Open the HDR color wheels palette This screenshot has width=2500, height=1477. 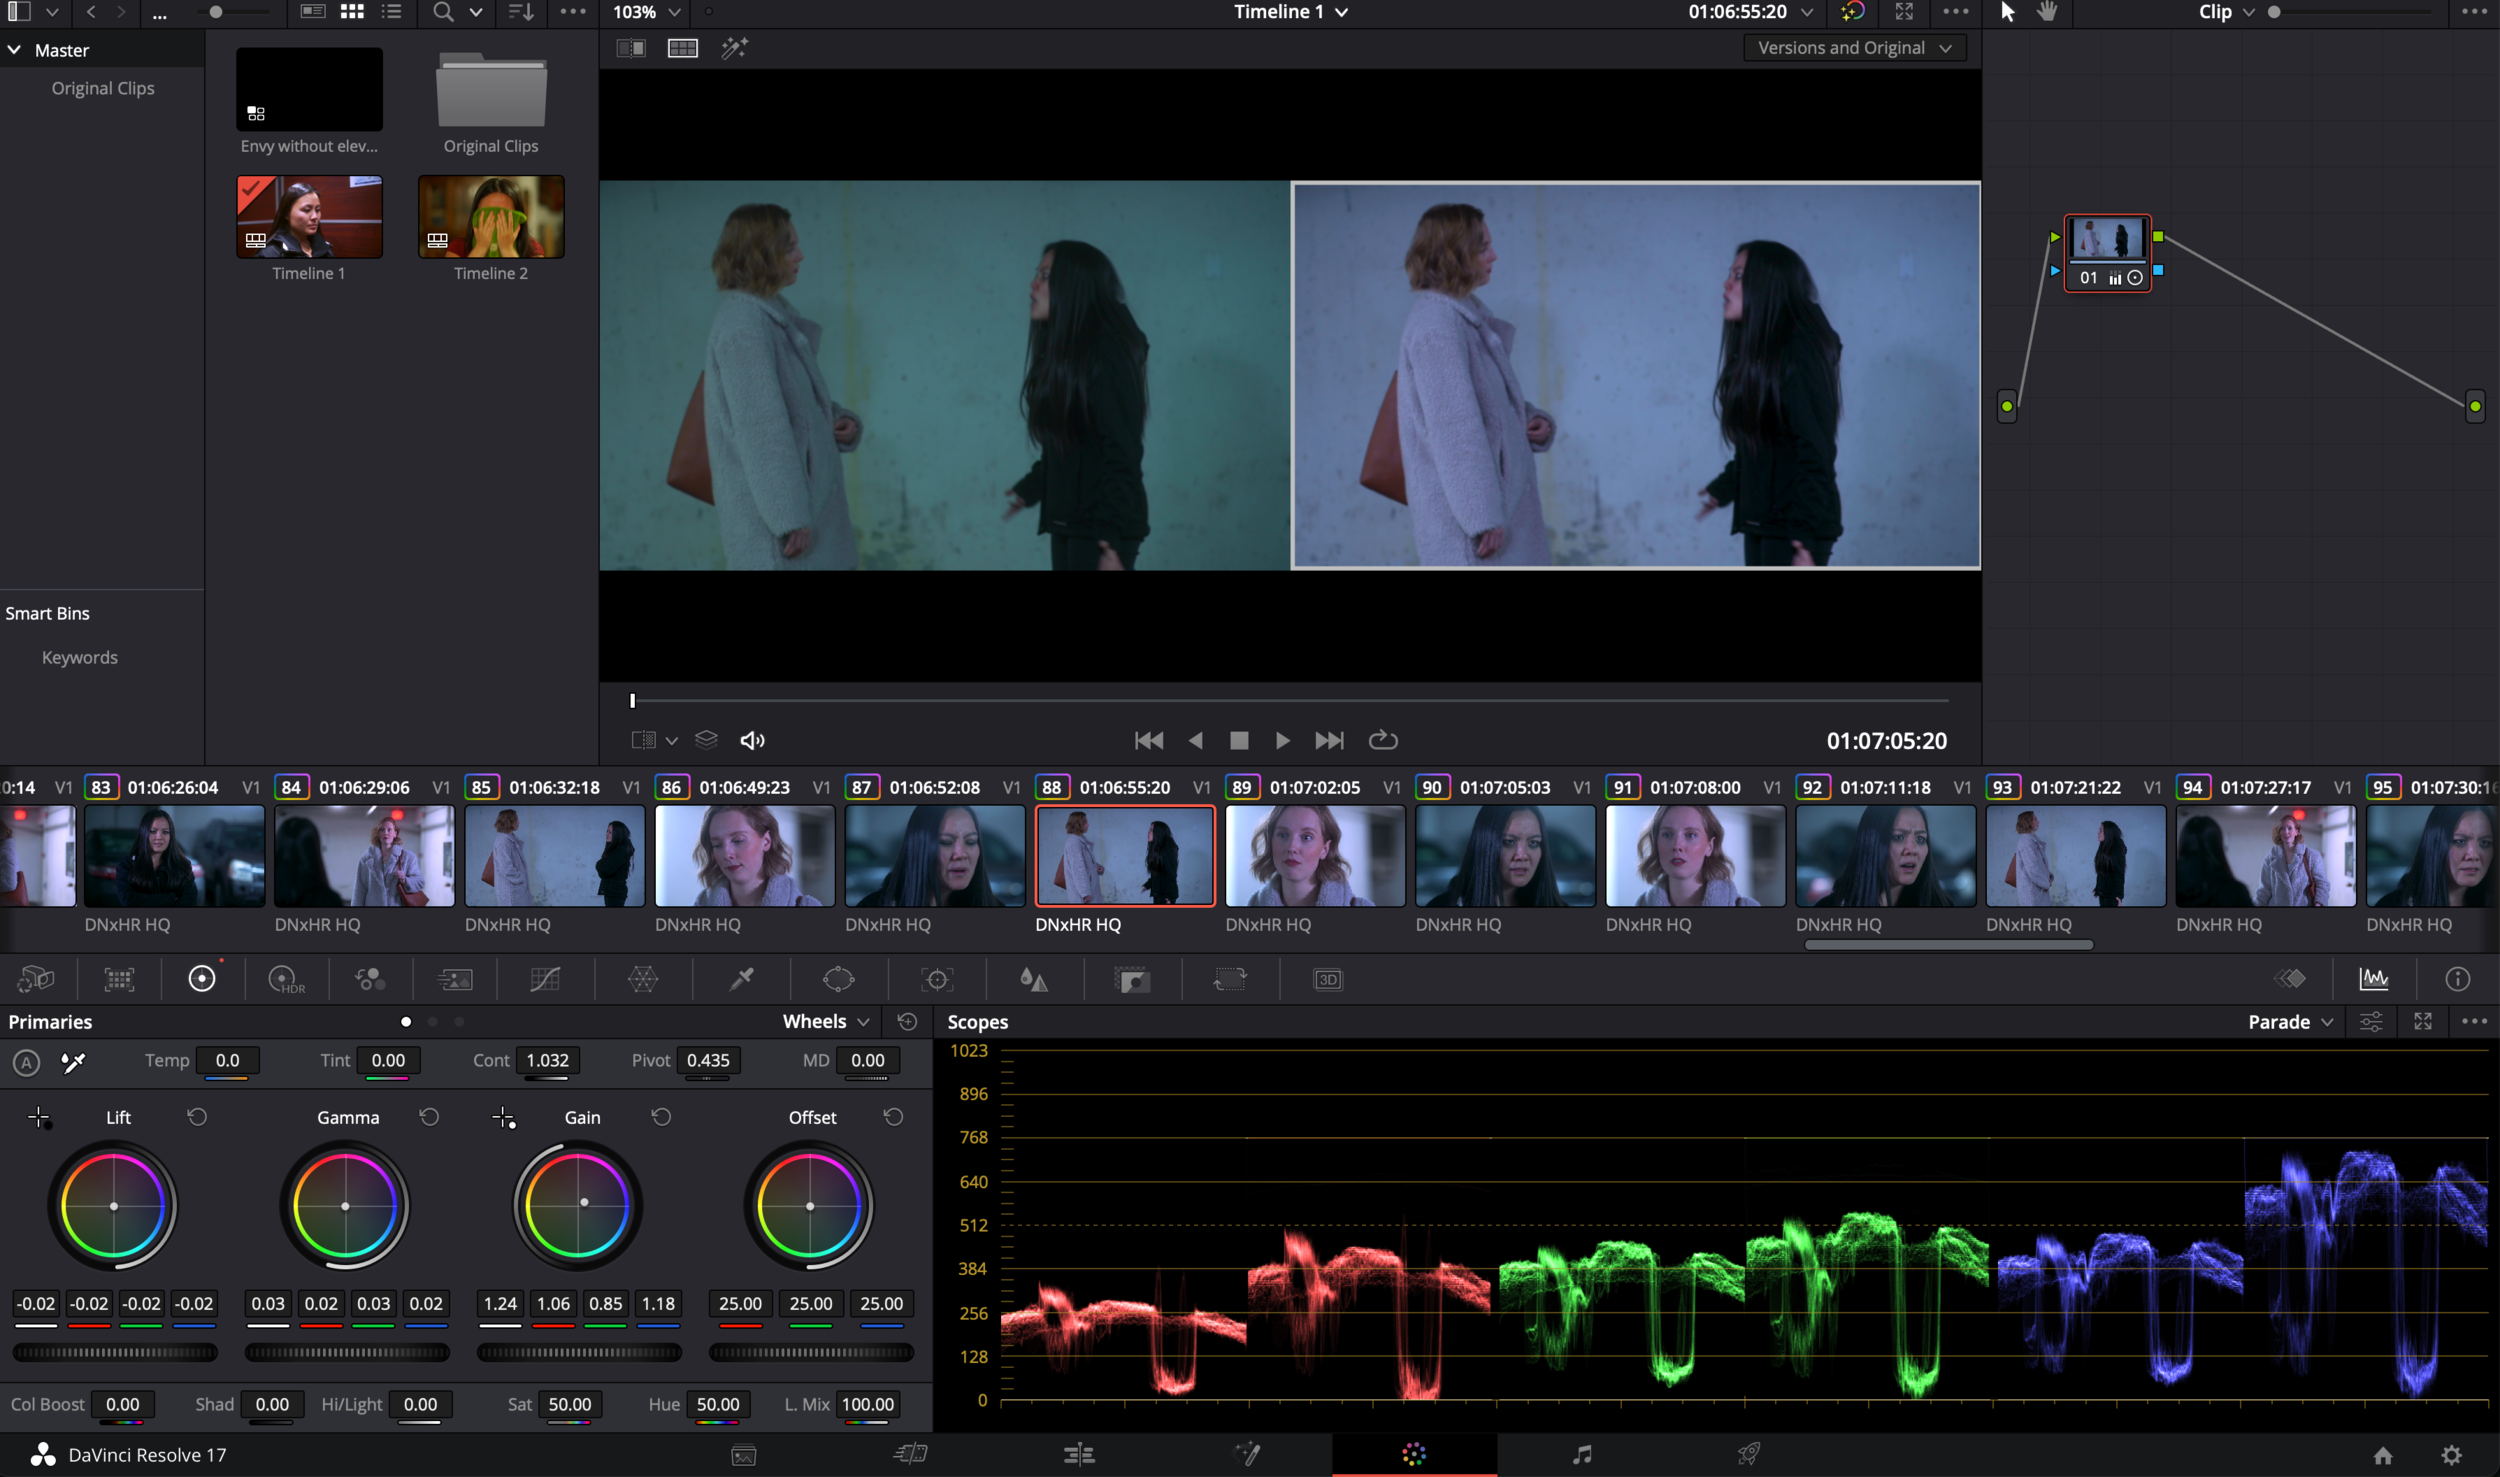286,979
